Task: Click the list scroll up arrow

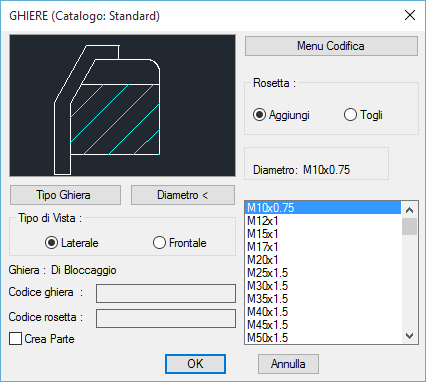Action: [x=409, y=210]
